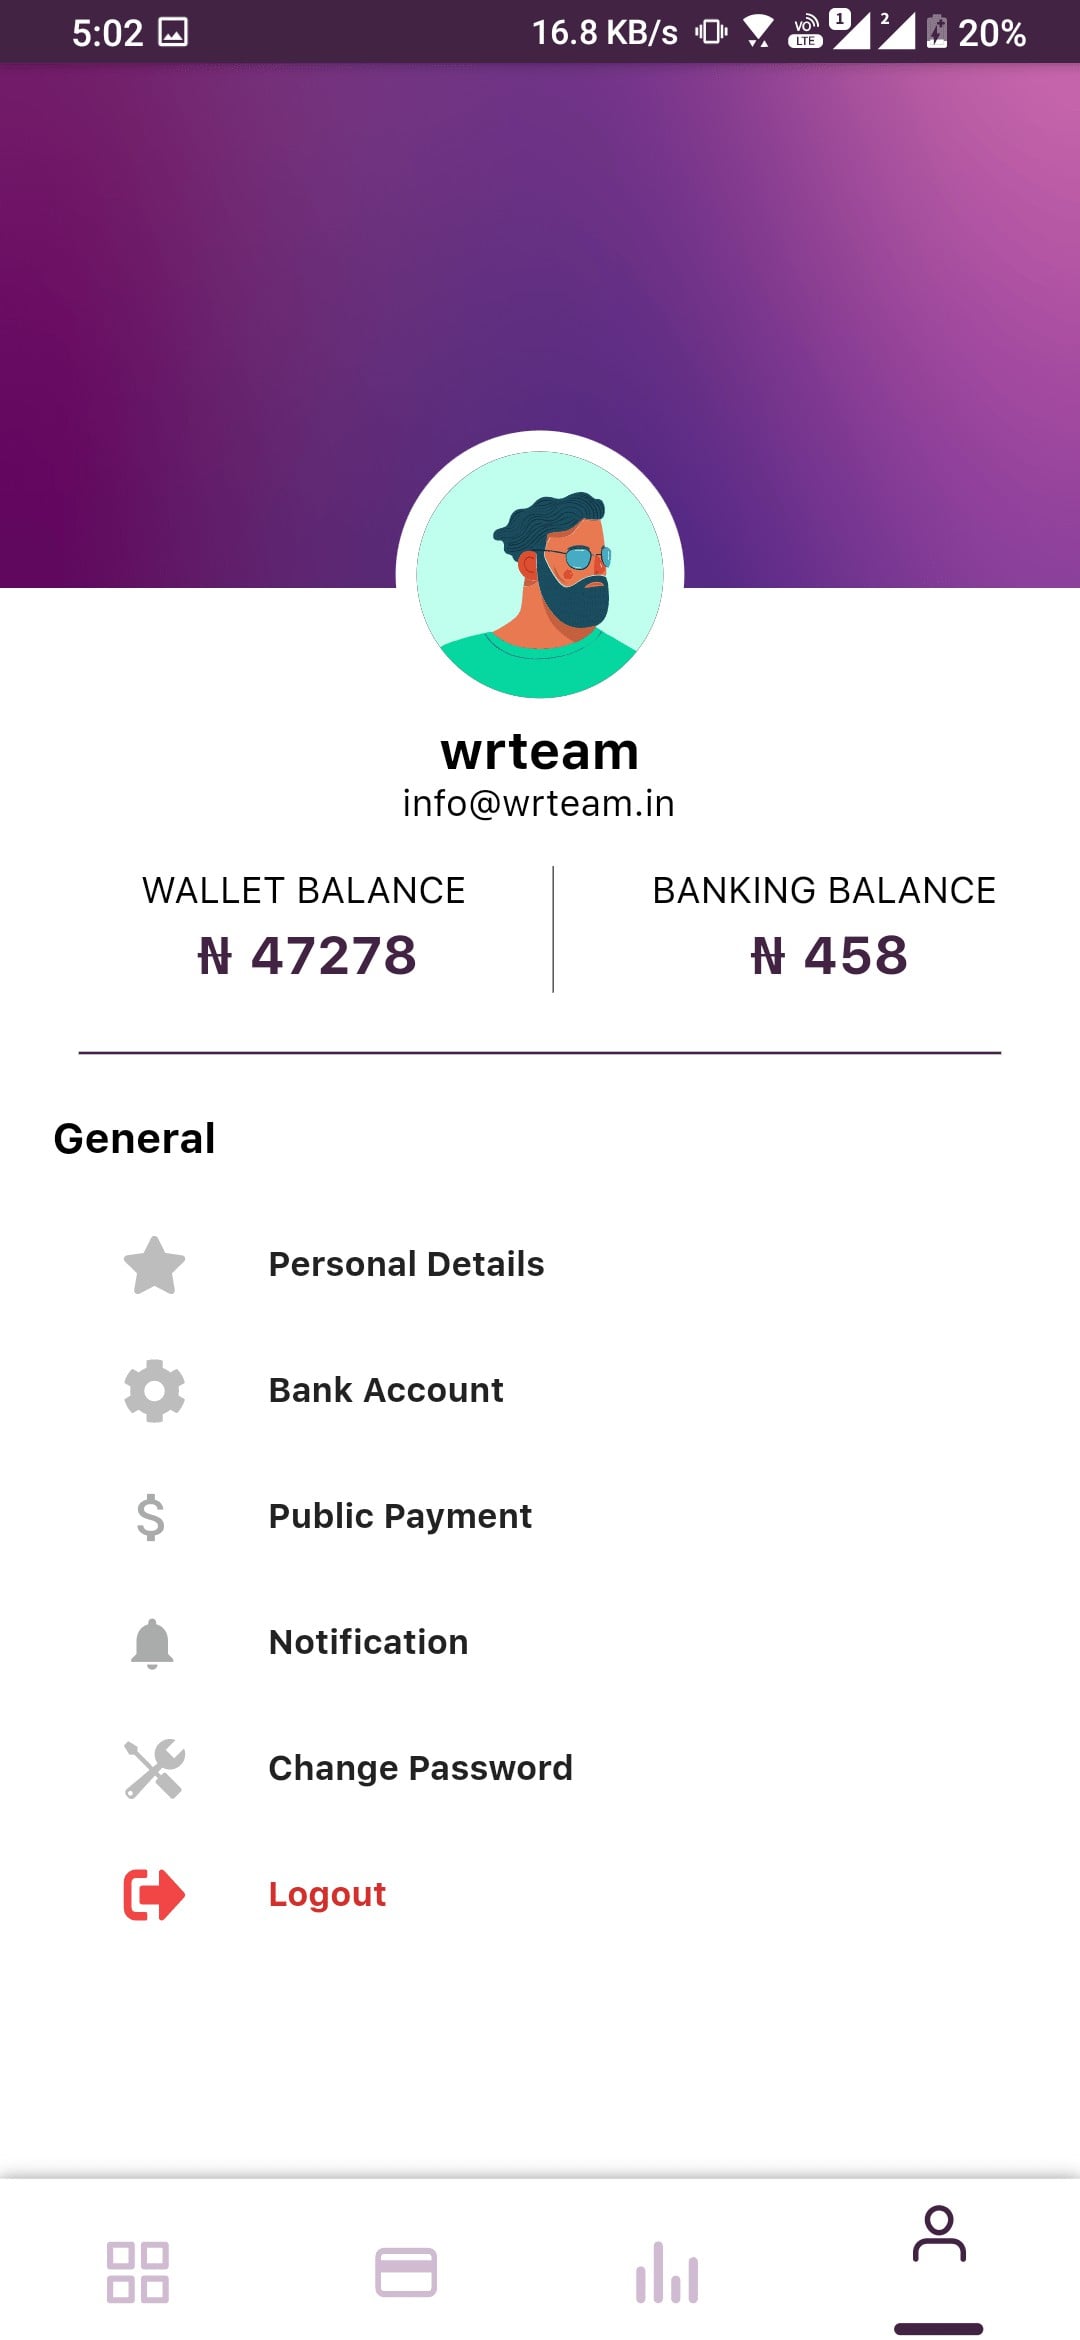Select Change Password
This screenshot has width=1080, height=2340.
[x=420, y=1769]
